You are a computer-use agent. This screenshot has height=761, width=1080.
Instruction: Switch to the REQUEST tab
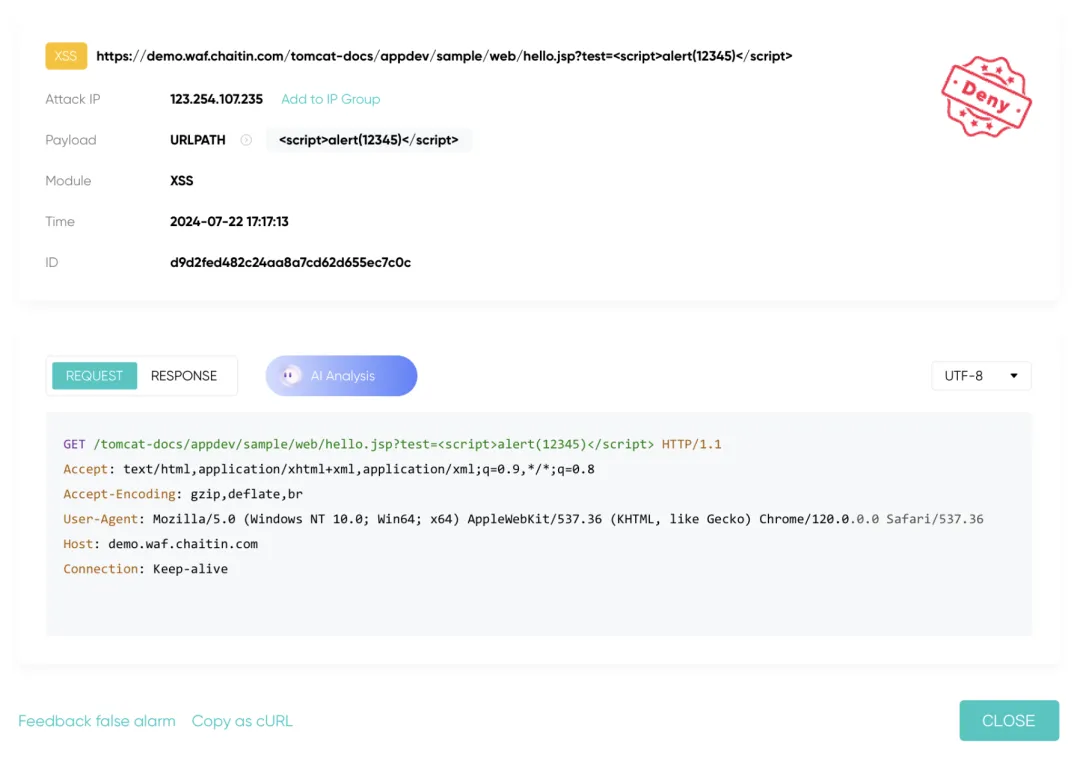coord(94,376)
